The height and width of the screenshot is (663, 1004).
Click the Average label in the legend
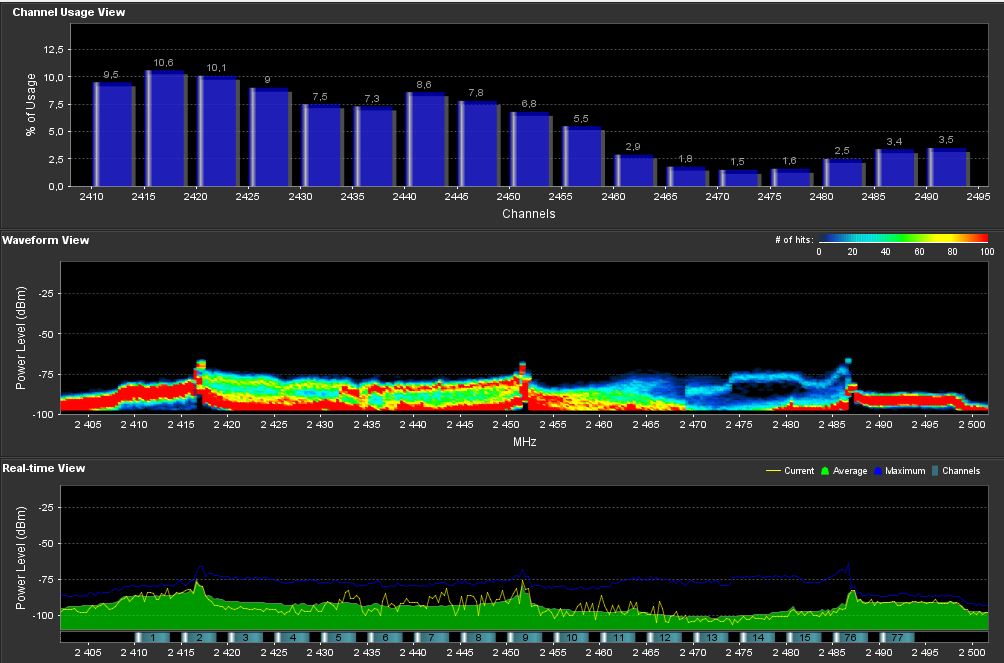pos(850,471)
